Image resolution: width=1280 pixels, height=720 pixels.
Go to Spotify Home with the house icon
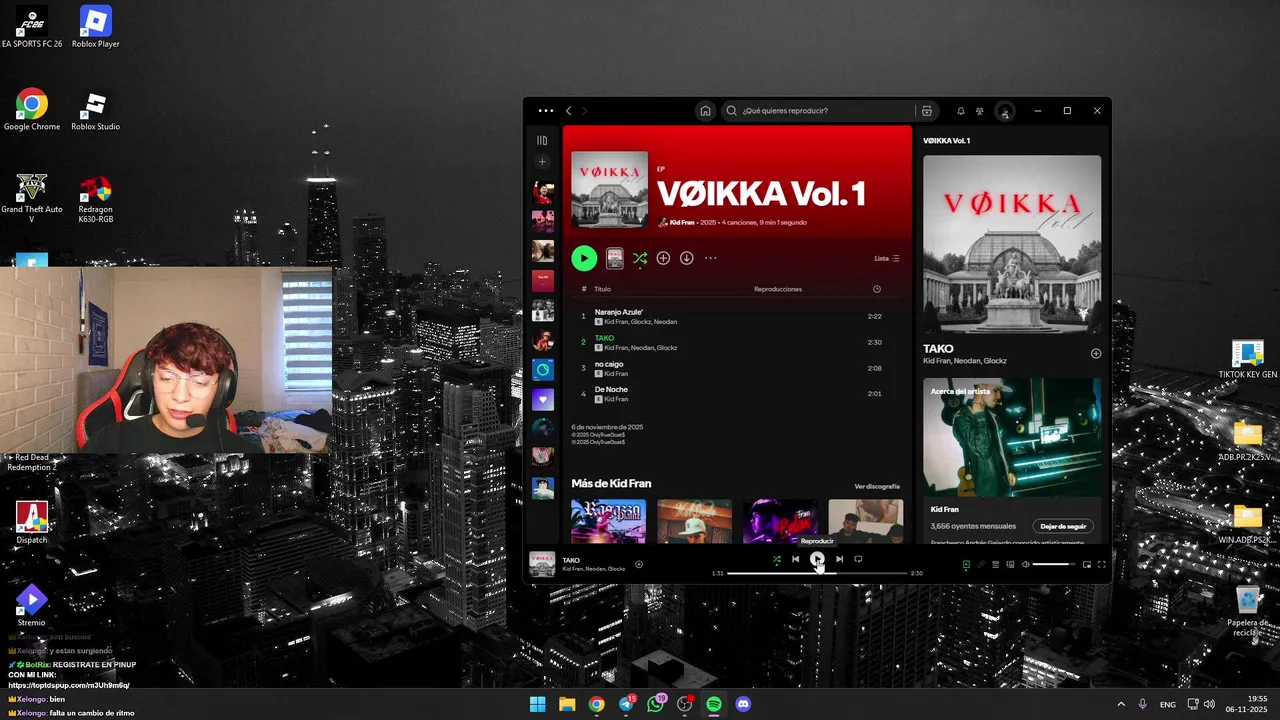point(705,111)
